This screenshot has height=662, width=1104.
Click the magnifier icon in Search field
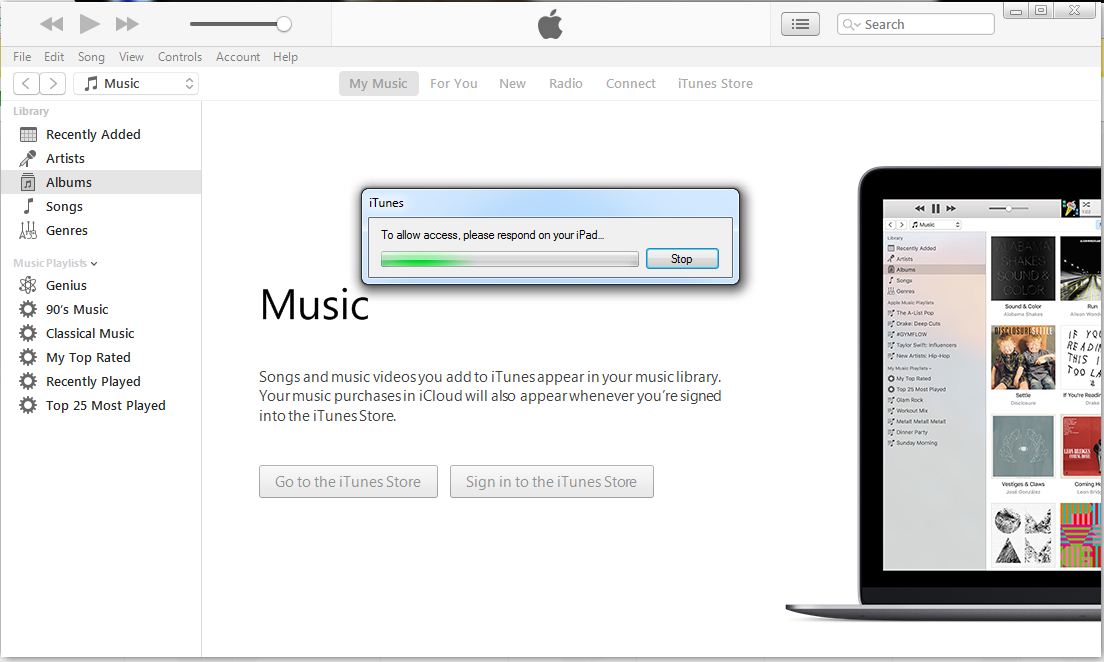(x=851, y=25)
